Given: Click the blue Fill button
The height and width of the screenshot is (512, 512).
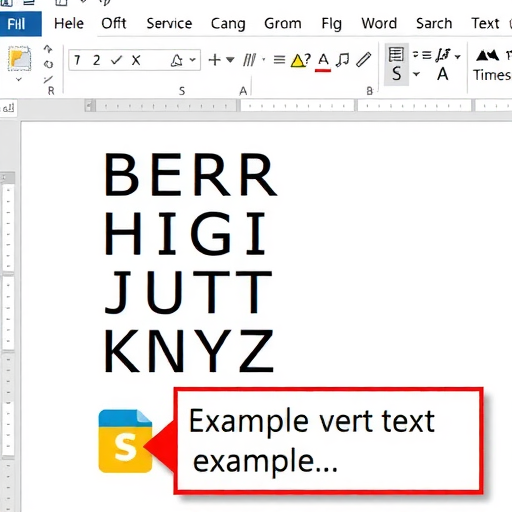Looking at the screenshot, I should 21,24.
